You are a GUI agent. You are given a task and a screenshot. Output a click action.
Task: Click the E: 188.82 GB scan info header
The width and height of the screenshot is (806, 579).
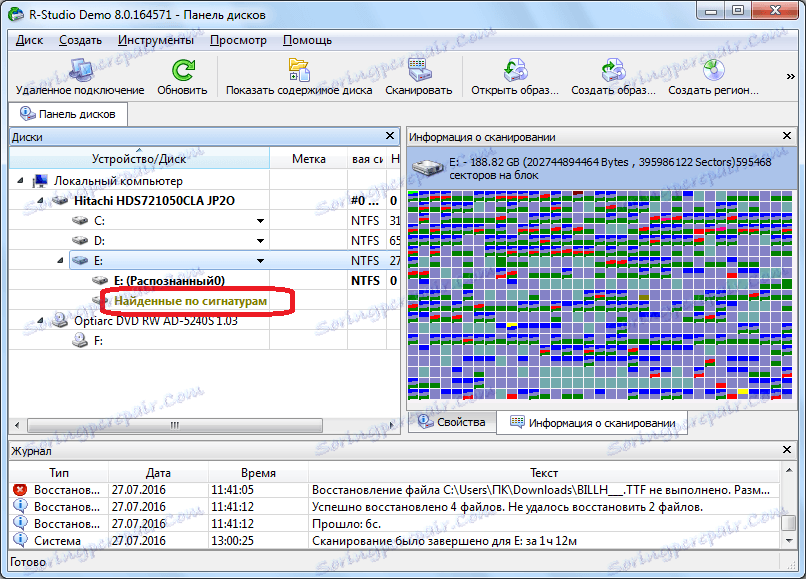(601, 168)
